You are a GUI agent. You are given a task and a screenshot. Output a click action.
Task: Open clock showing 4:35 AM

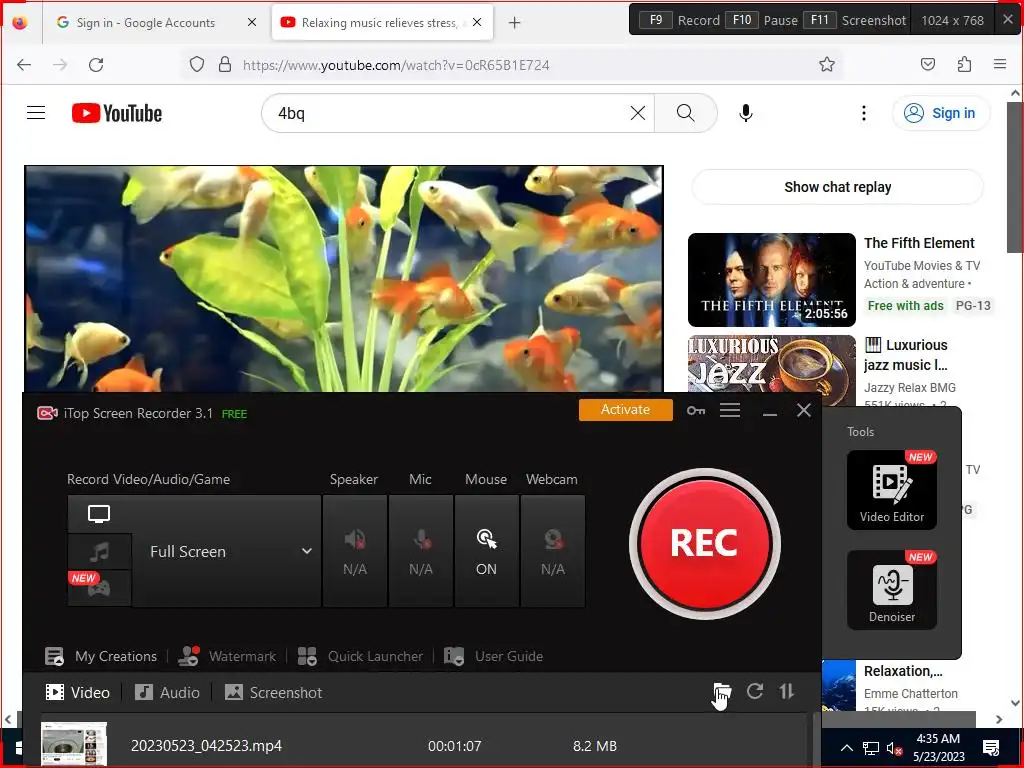coord(938,748)
